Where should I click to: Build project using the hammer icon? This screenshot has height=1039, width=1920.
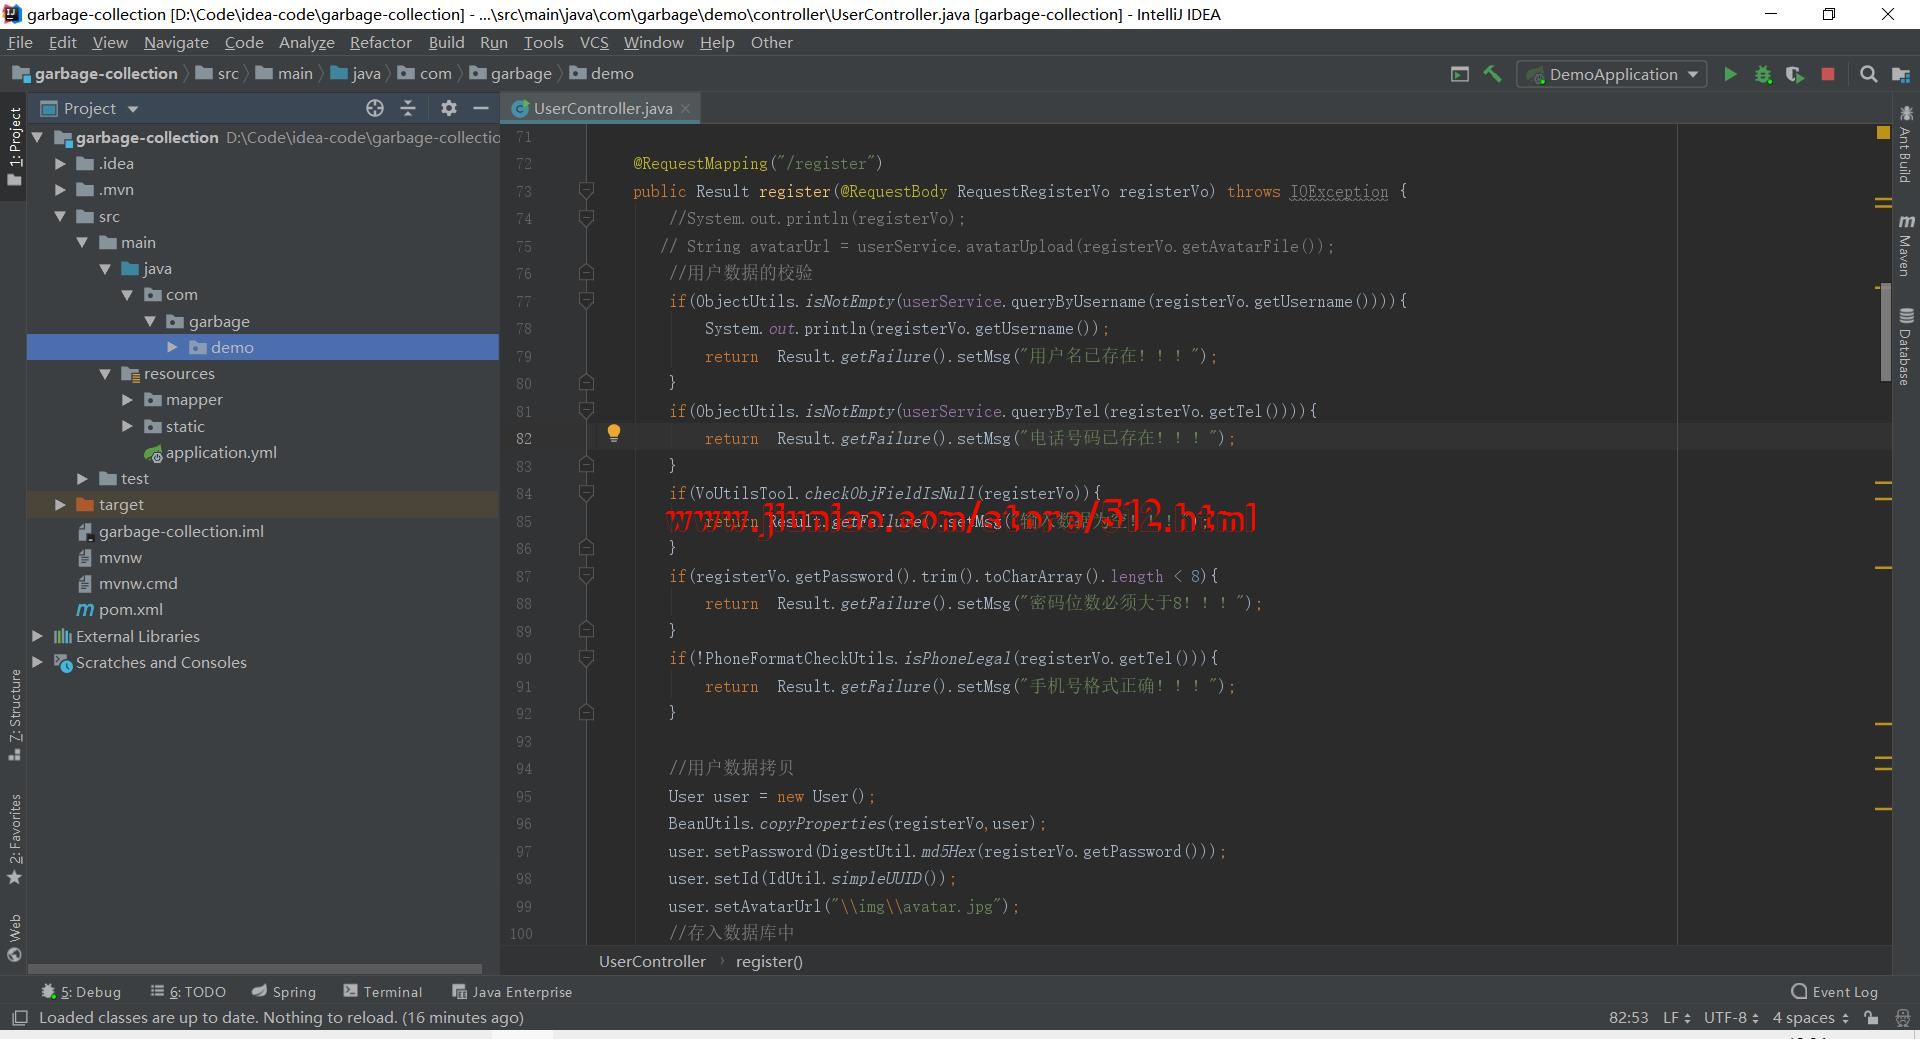(x=1492, y=74)
